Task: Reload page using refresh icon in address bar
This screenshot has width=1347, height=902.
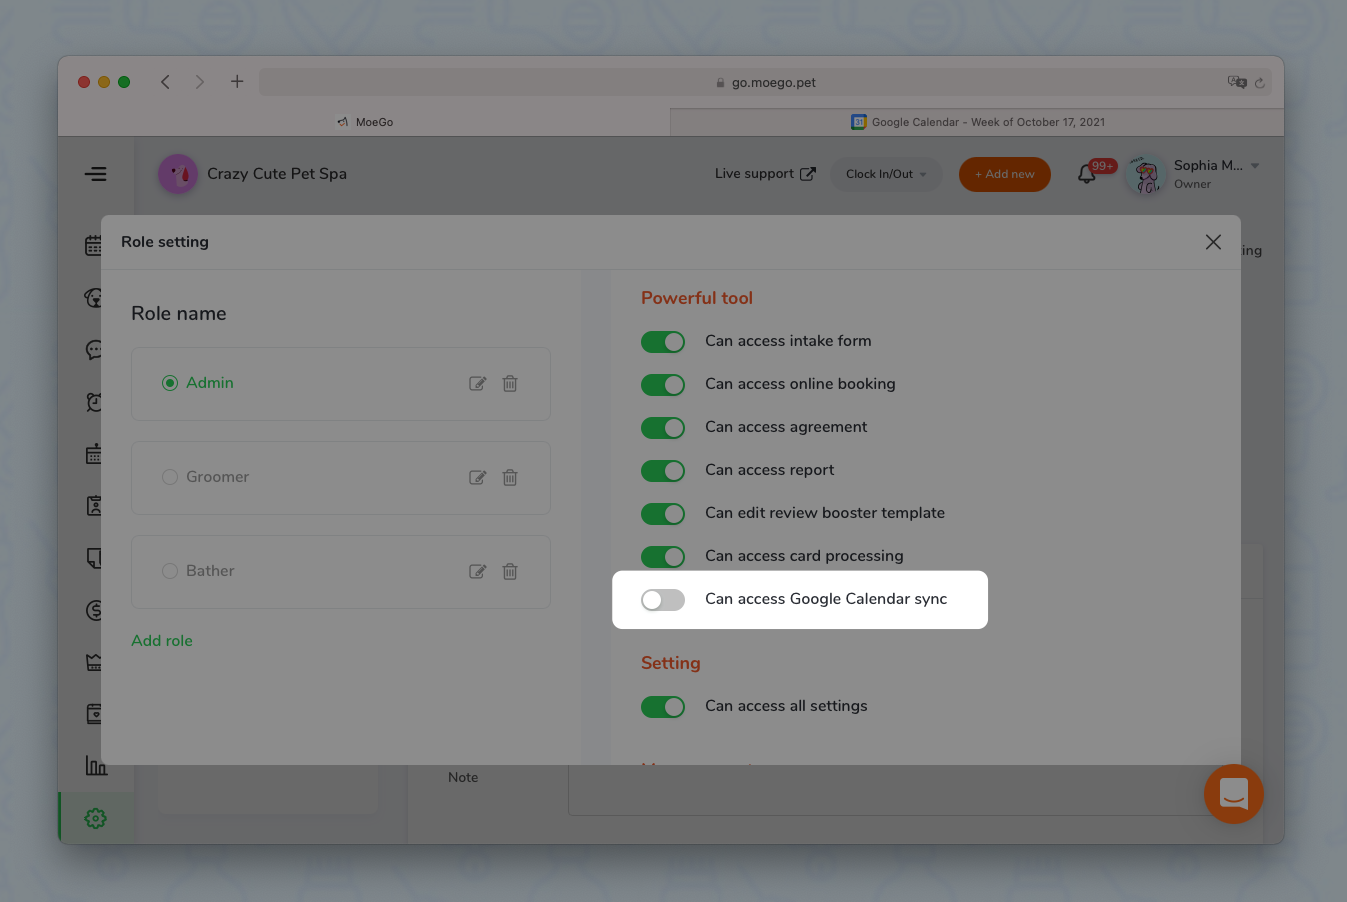Action: (1260, 83)
